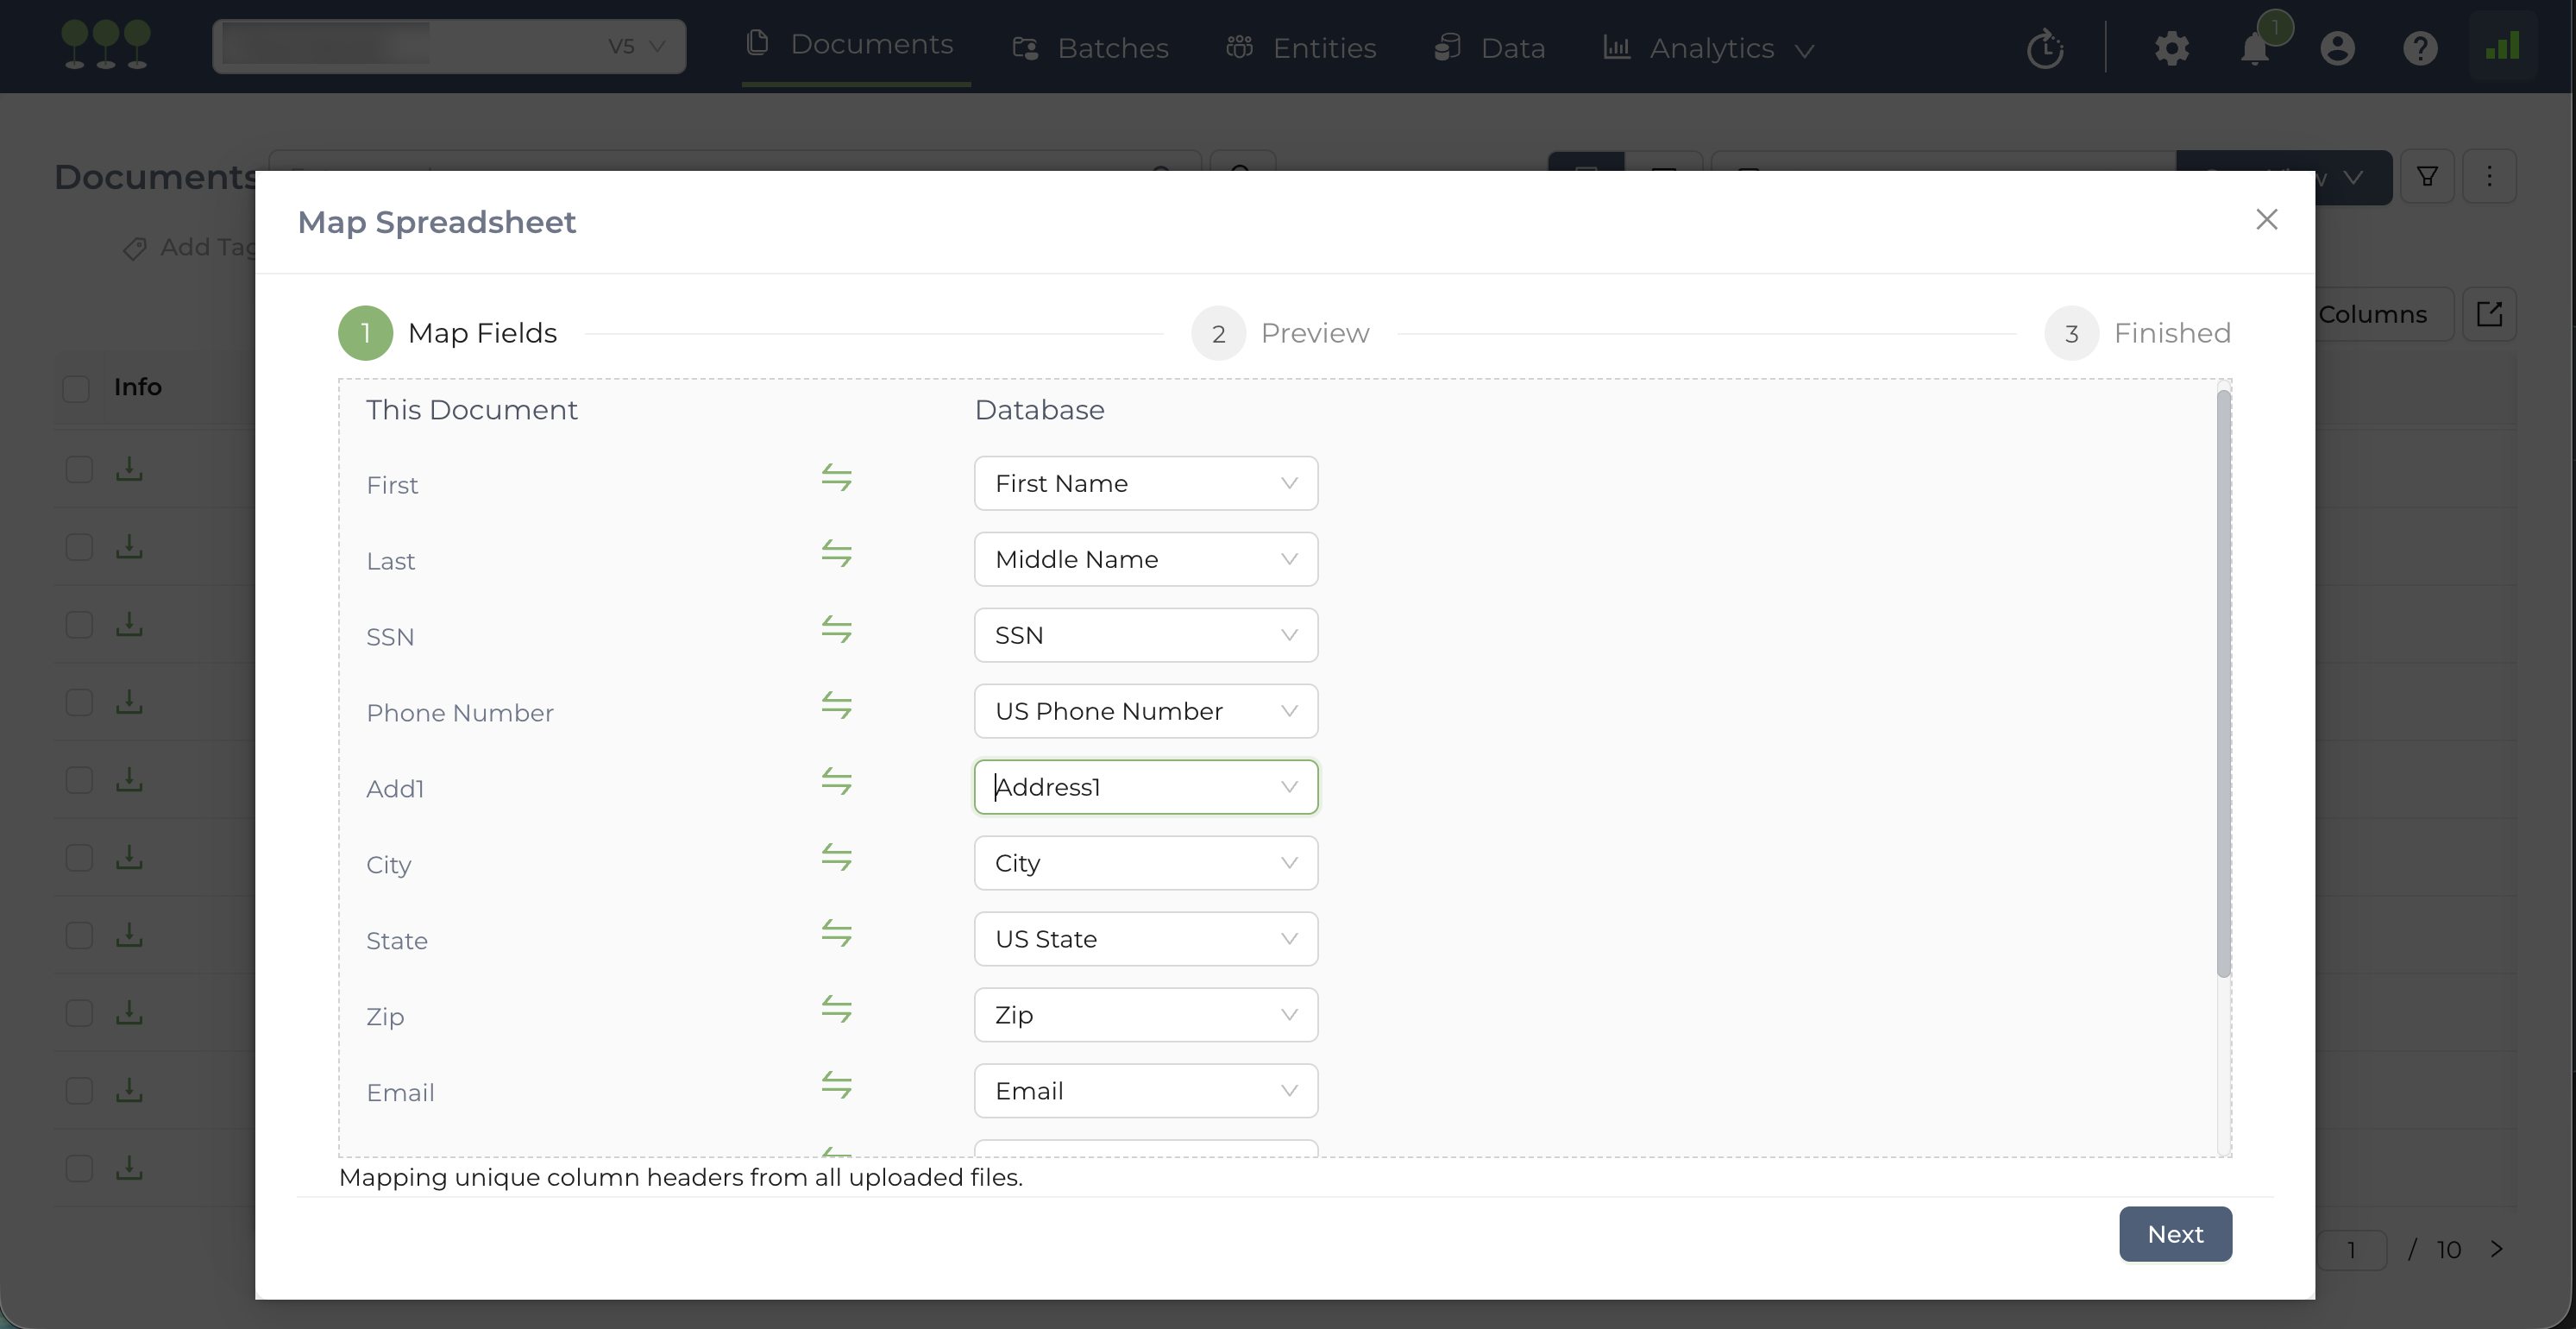Open the notifications bell
Image resolution: width=2576 pixels, height=1329 pixels.
(2254, 48)
